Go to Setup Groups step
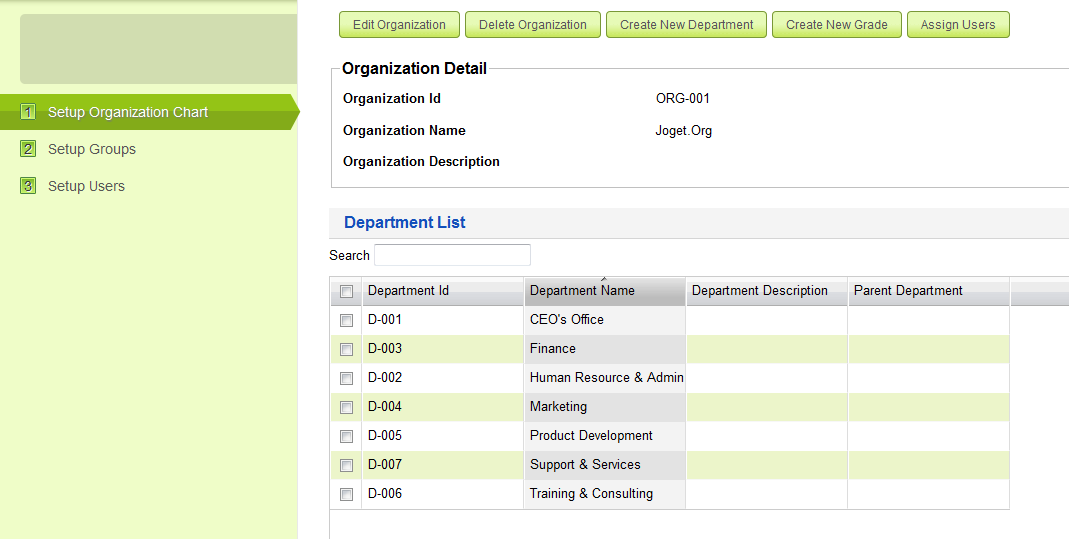1070x539 pixels. click(92, 149)
